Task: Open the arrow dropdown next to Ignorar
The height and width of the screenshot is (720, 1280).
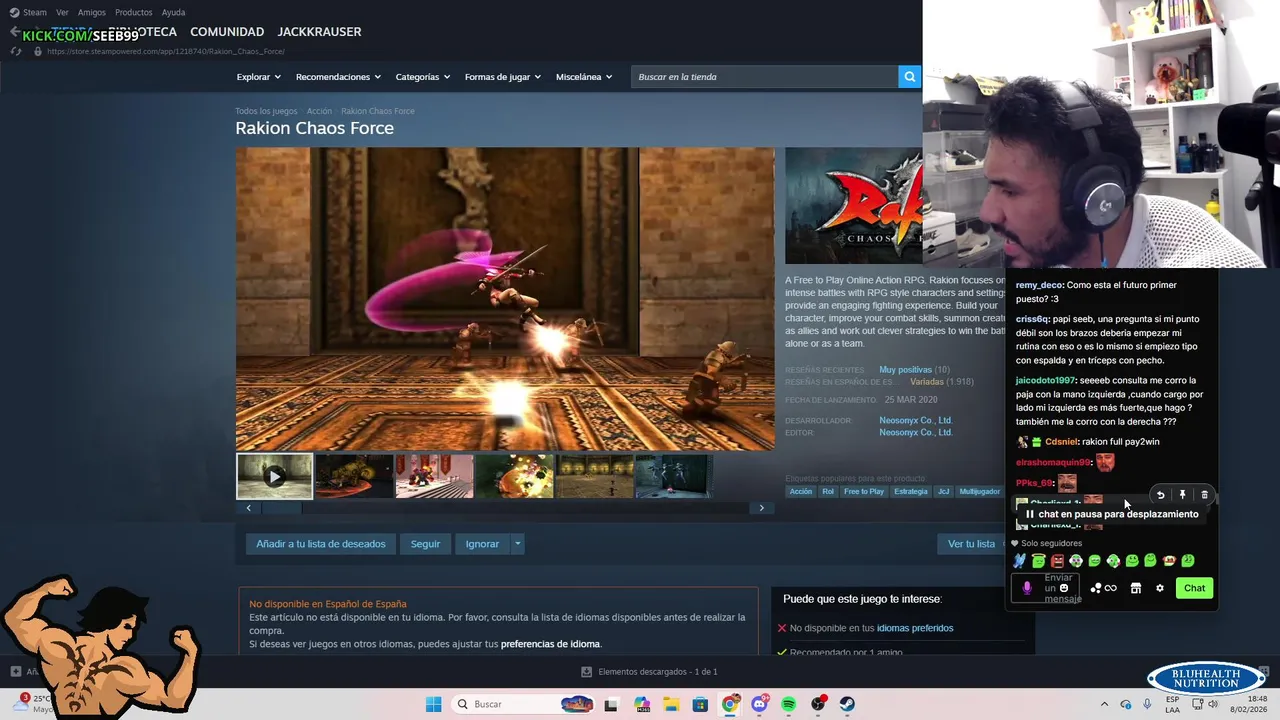Action: pos(517,544)
